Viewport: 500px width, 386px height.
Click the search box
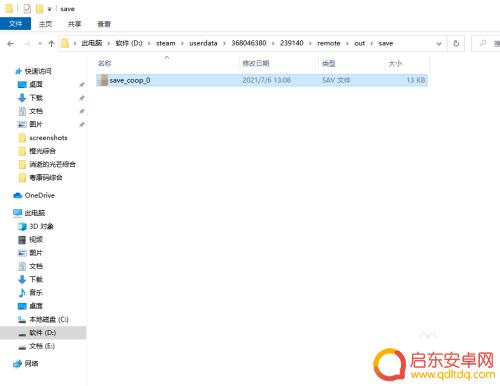point(487,43)
